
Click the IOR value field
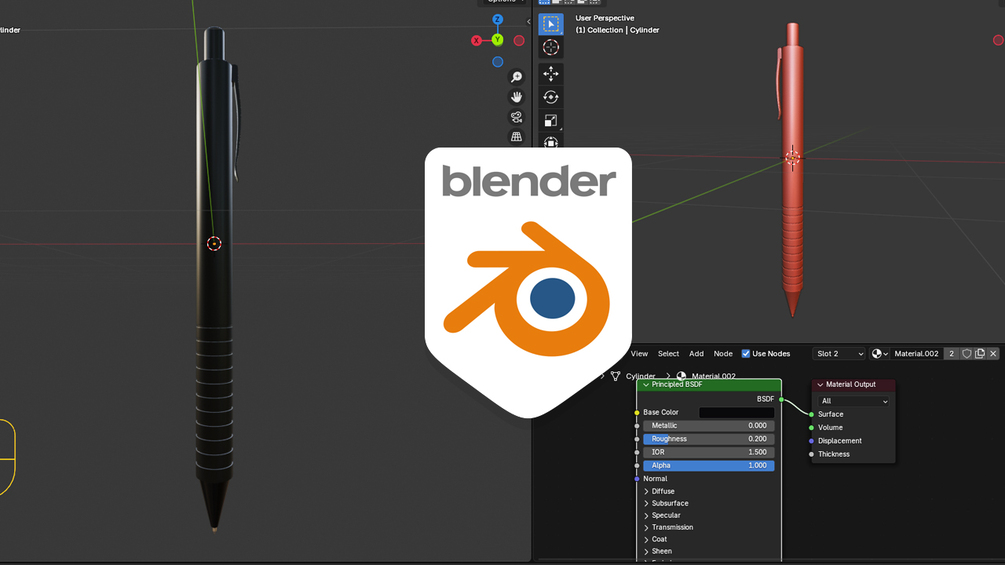click(x=708, y=452)
